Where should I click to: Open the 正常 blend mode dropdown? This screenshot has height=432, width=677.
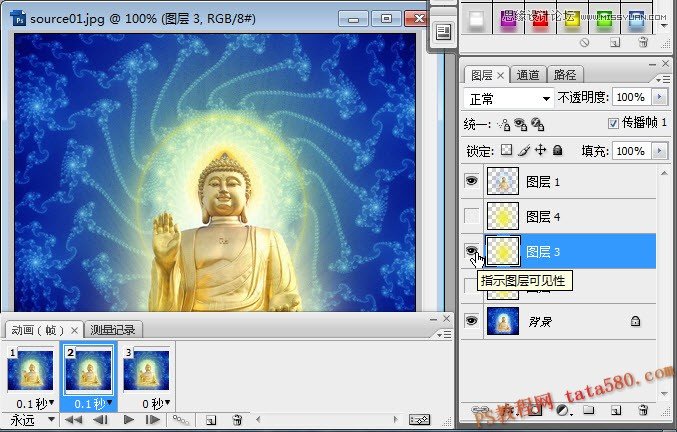click(509, 99)
